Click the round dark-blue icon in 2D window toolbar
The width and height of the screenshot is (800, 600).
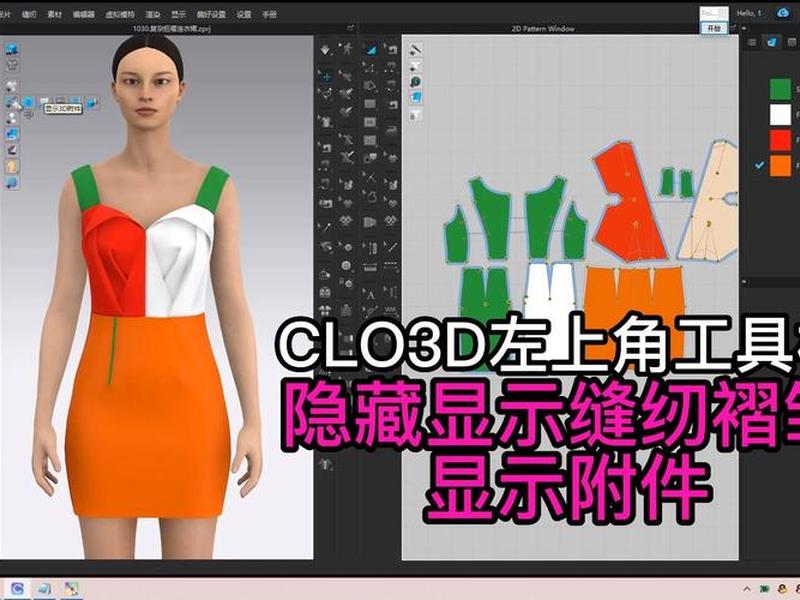(416, 82)
